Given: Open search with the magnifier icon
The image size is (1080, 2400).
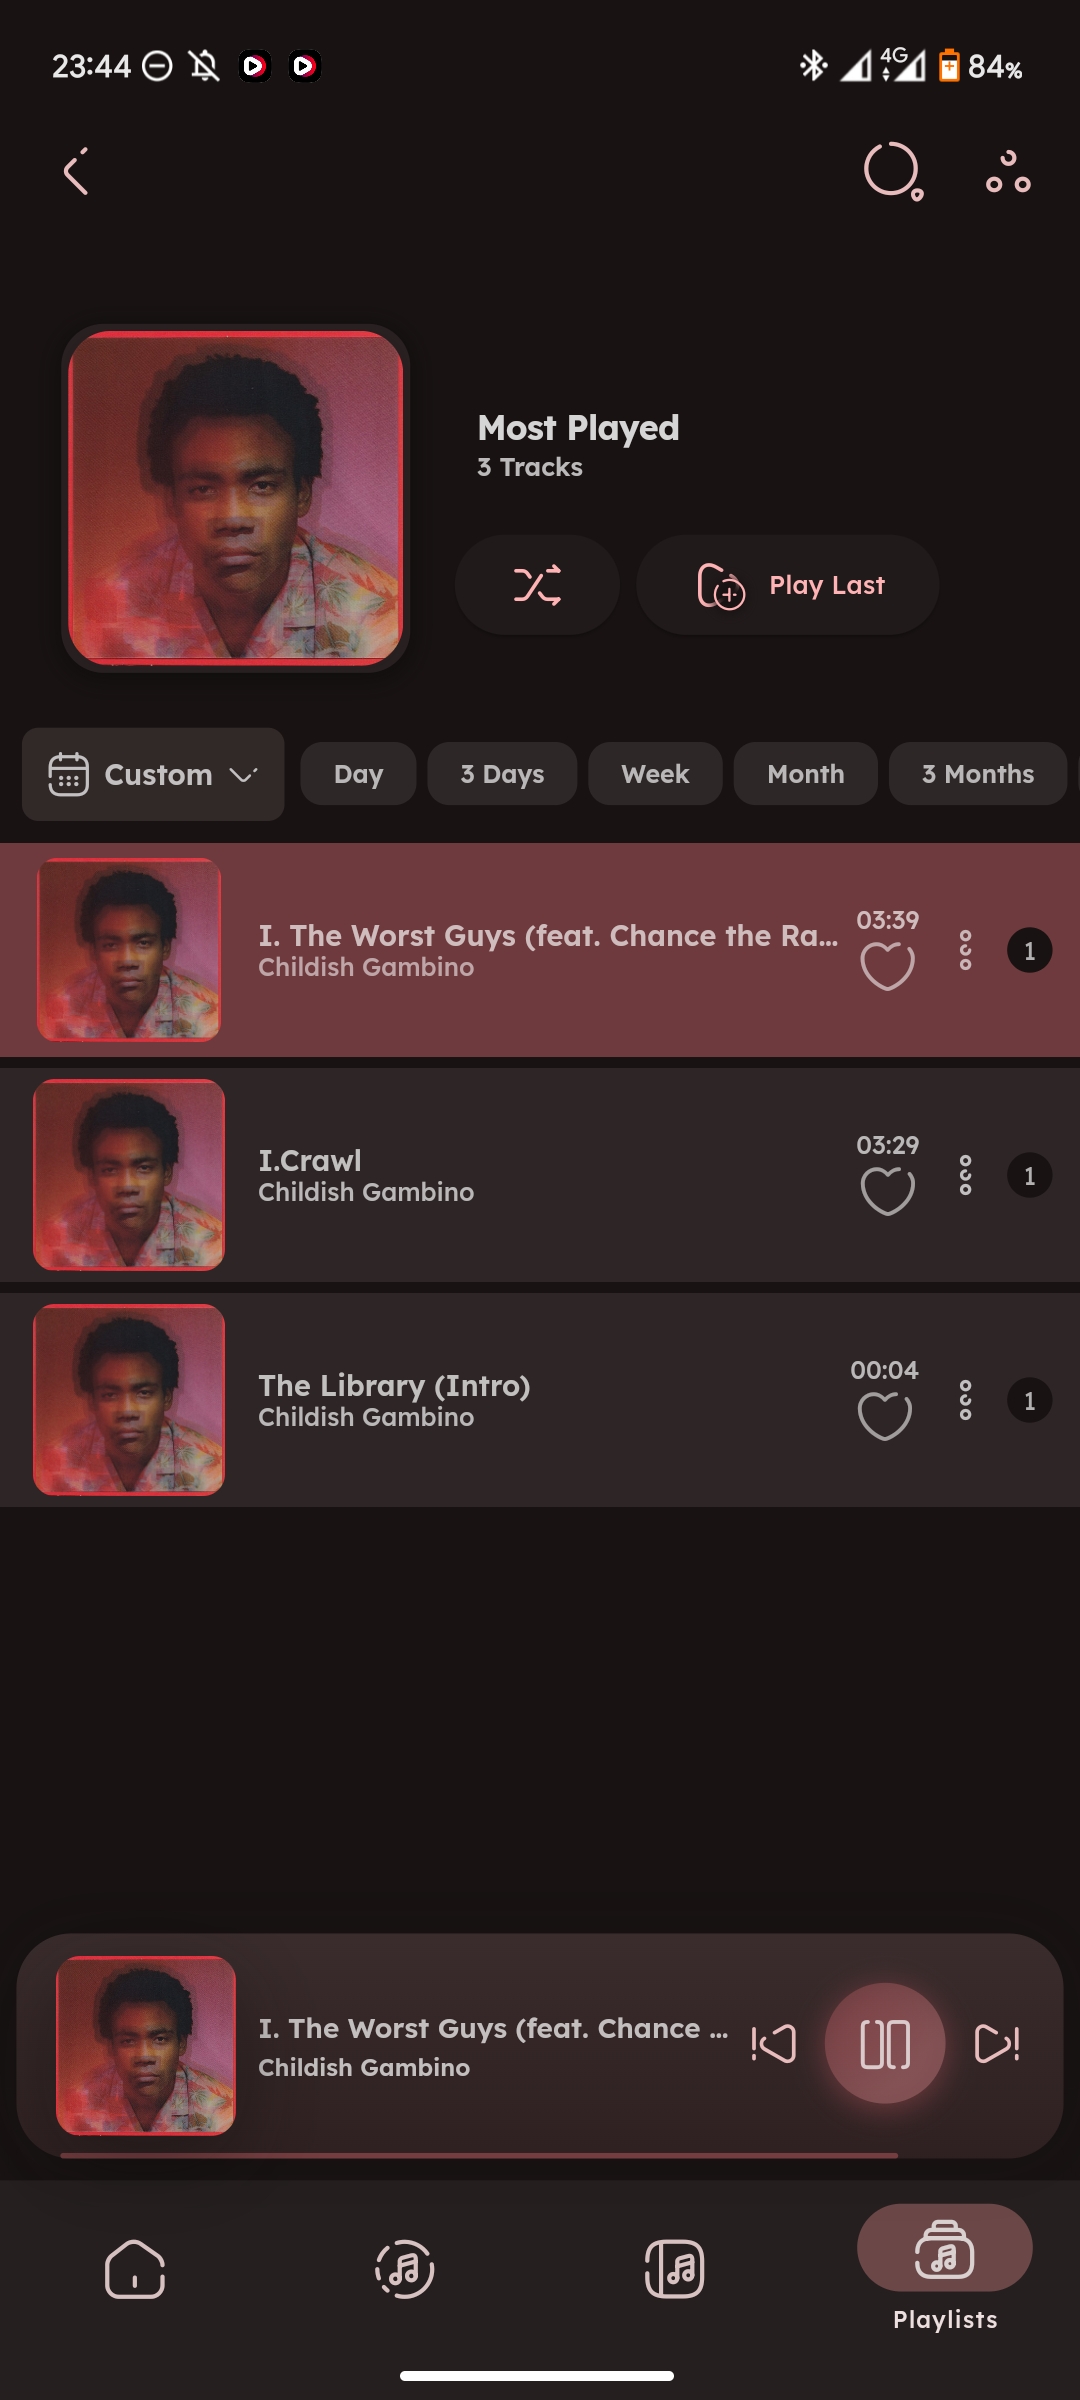Looking at the screenshot, I should [x=893, y=171].
